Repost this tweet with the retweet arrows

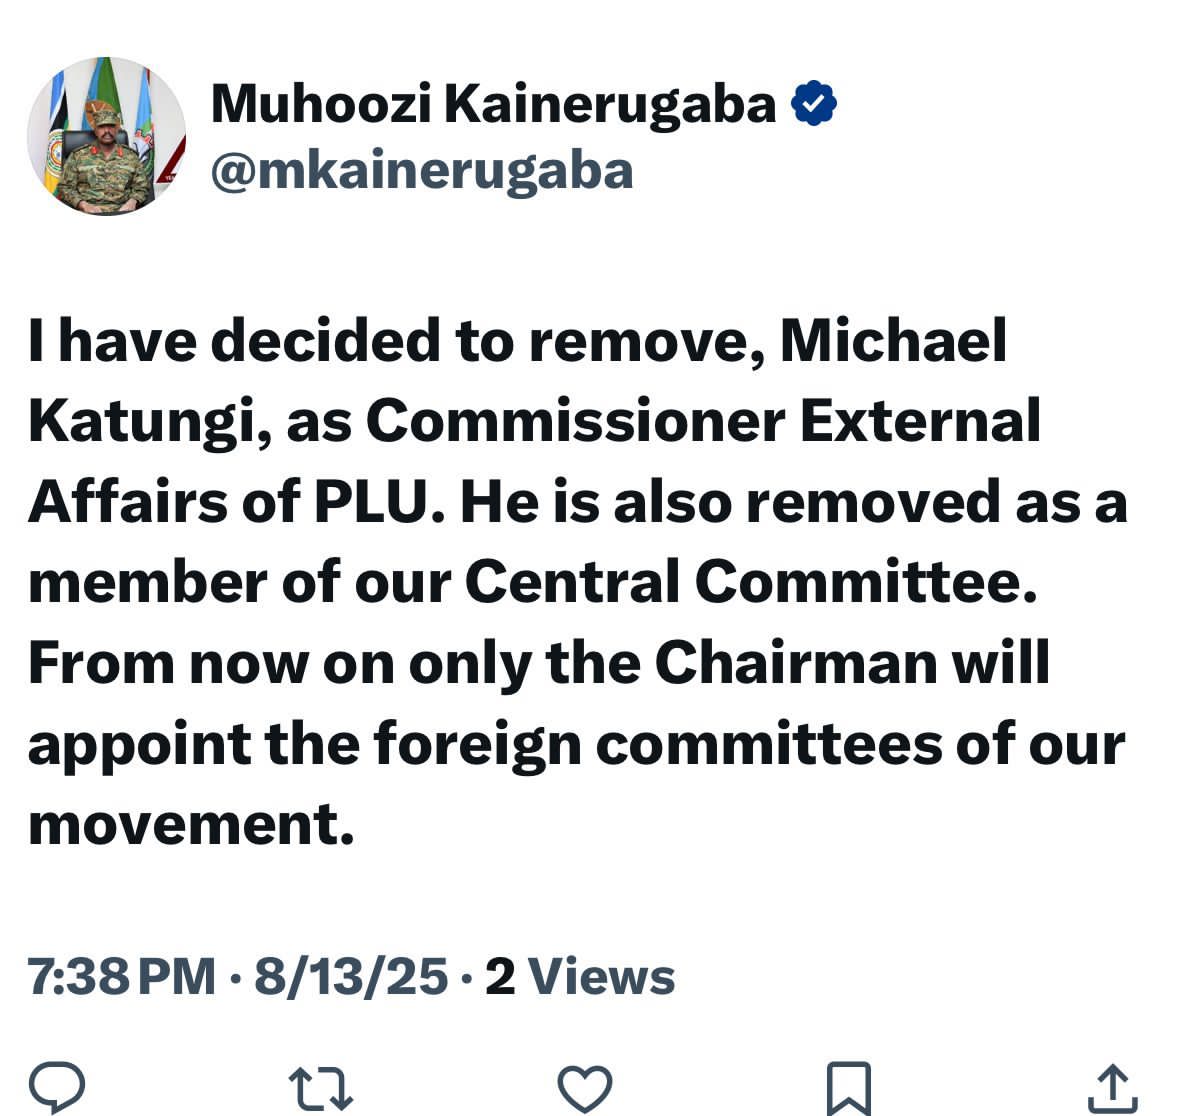tap(320, 1089)
